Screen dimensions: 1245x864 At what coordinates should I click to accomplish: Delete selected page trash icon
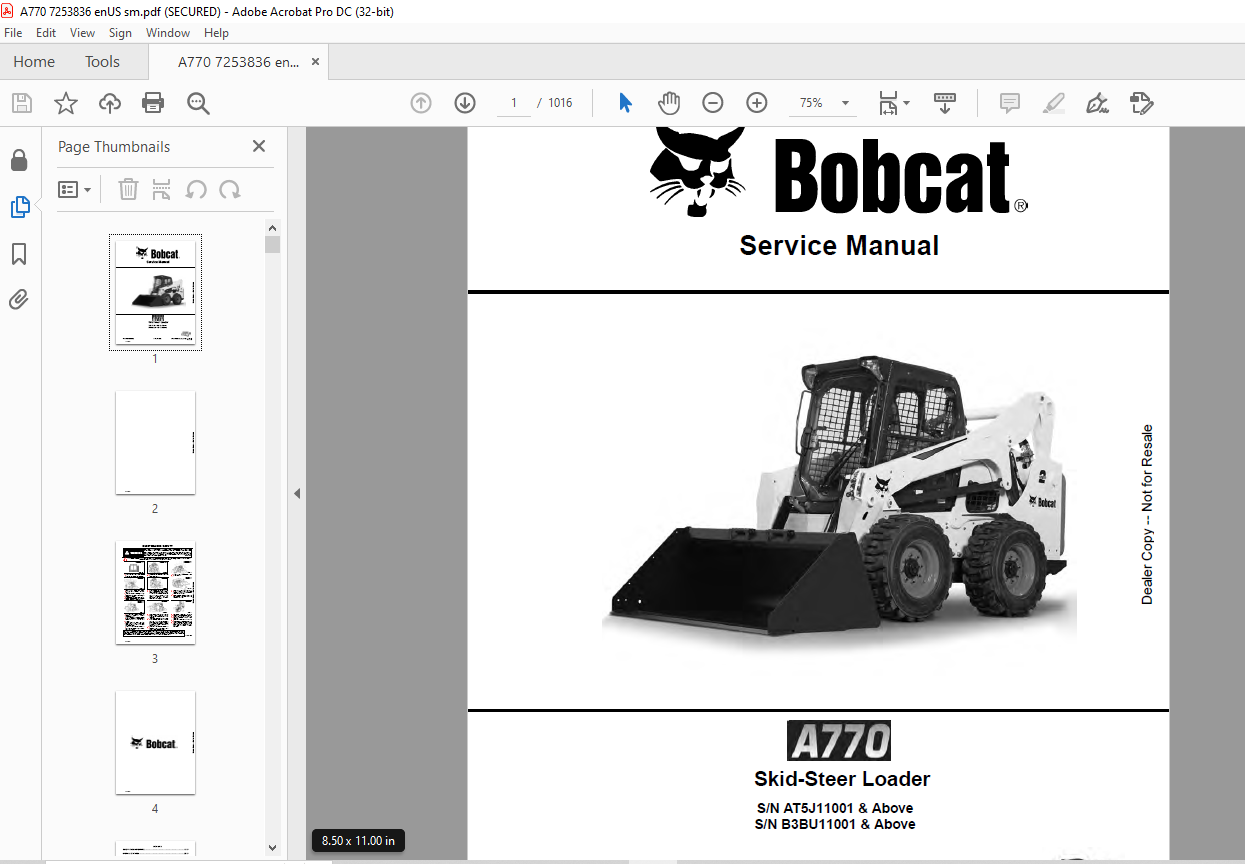128,189
